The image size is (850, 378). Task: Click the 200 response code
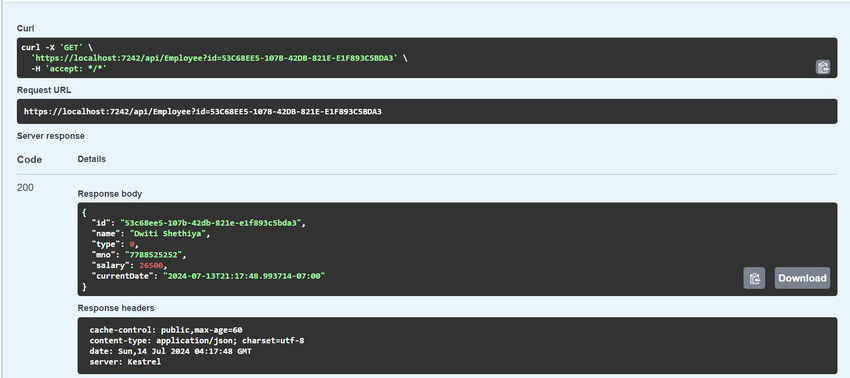click(25, 188)
